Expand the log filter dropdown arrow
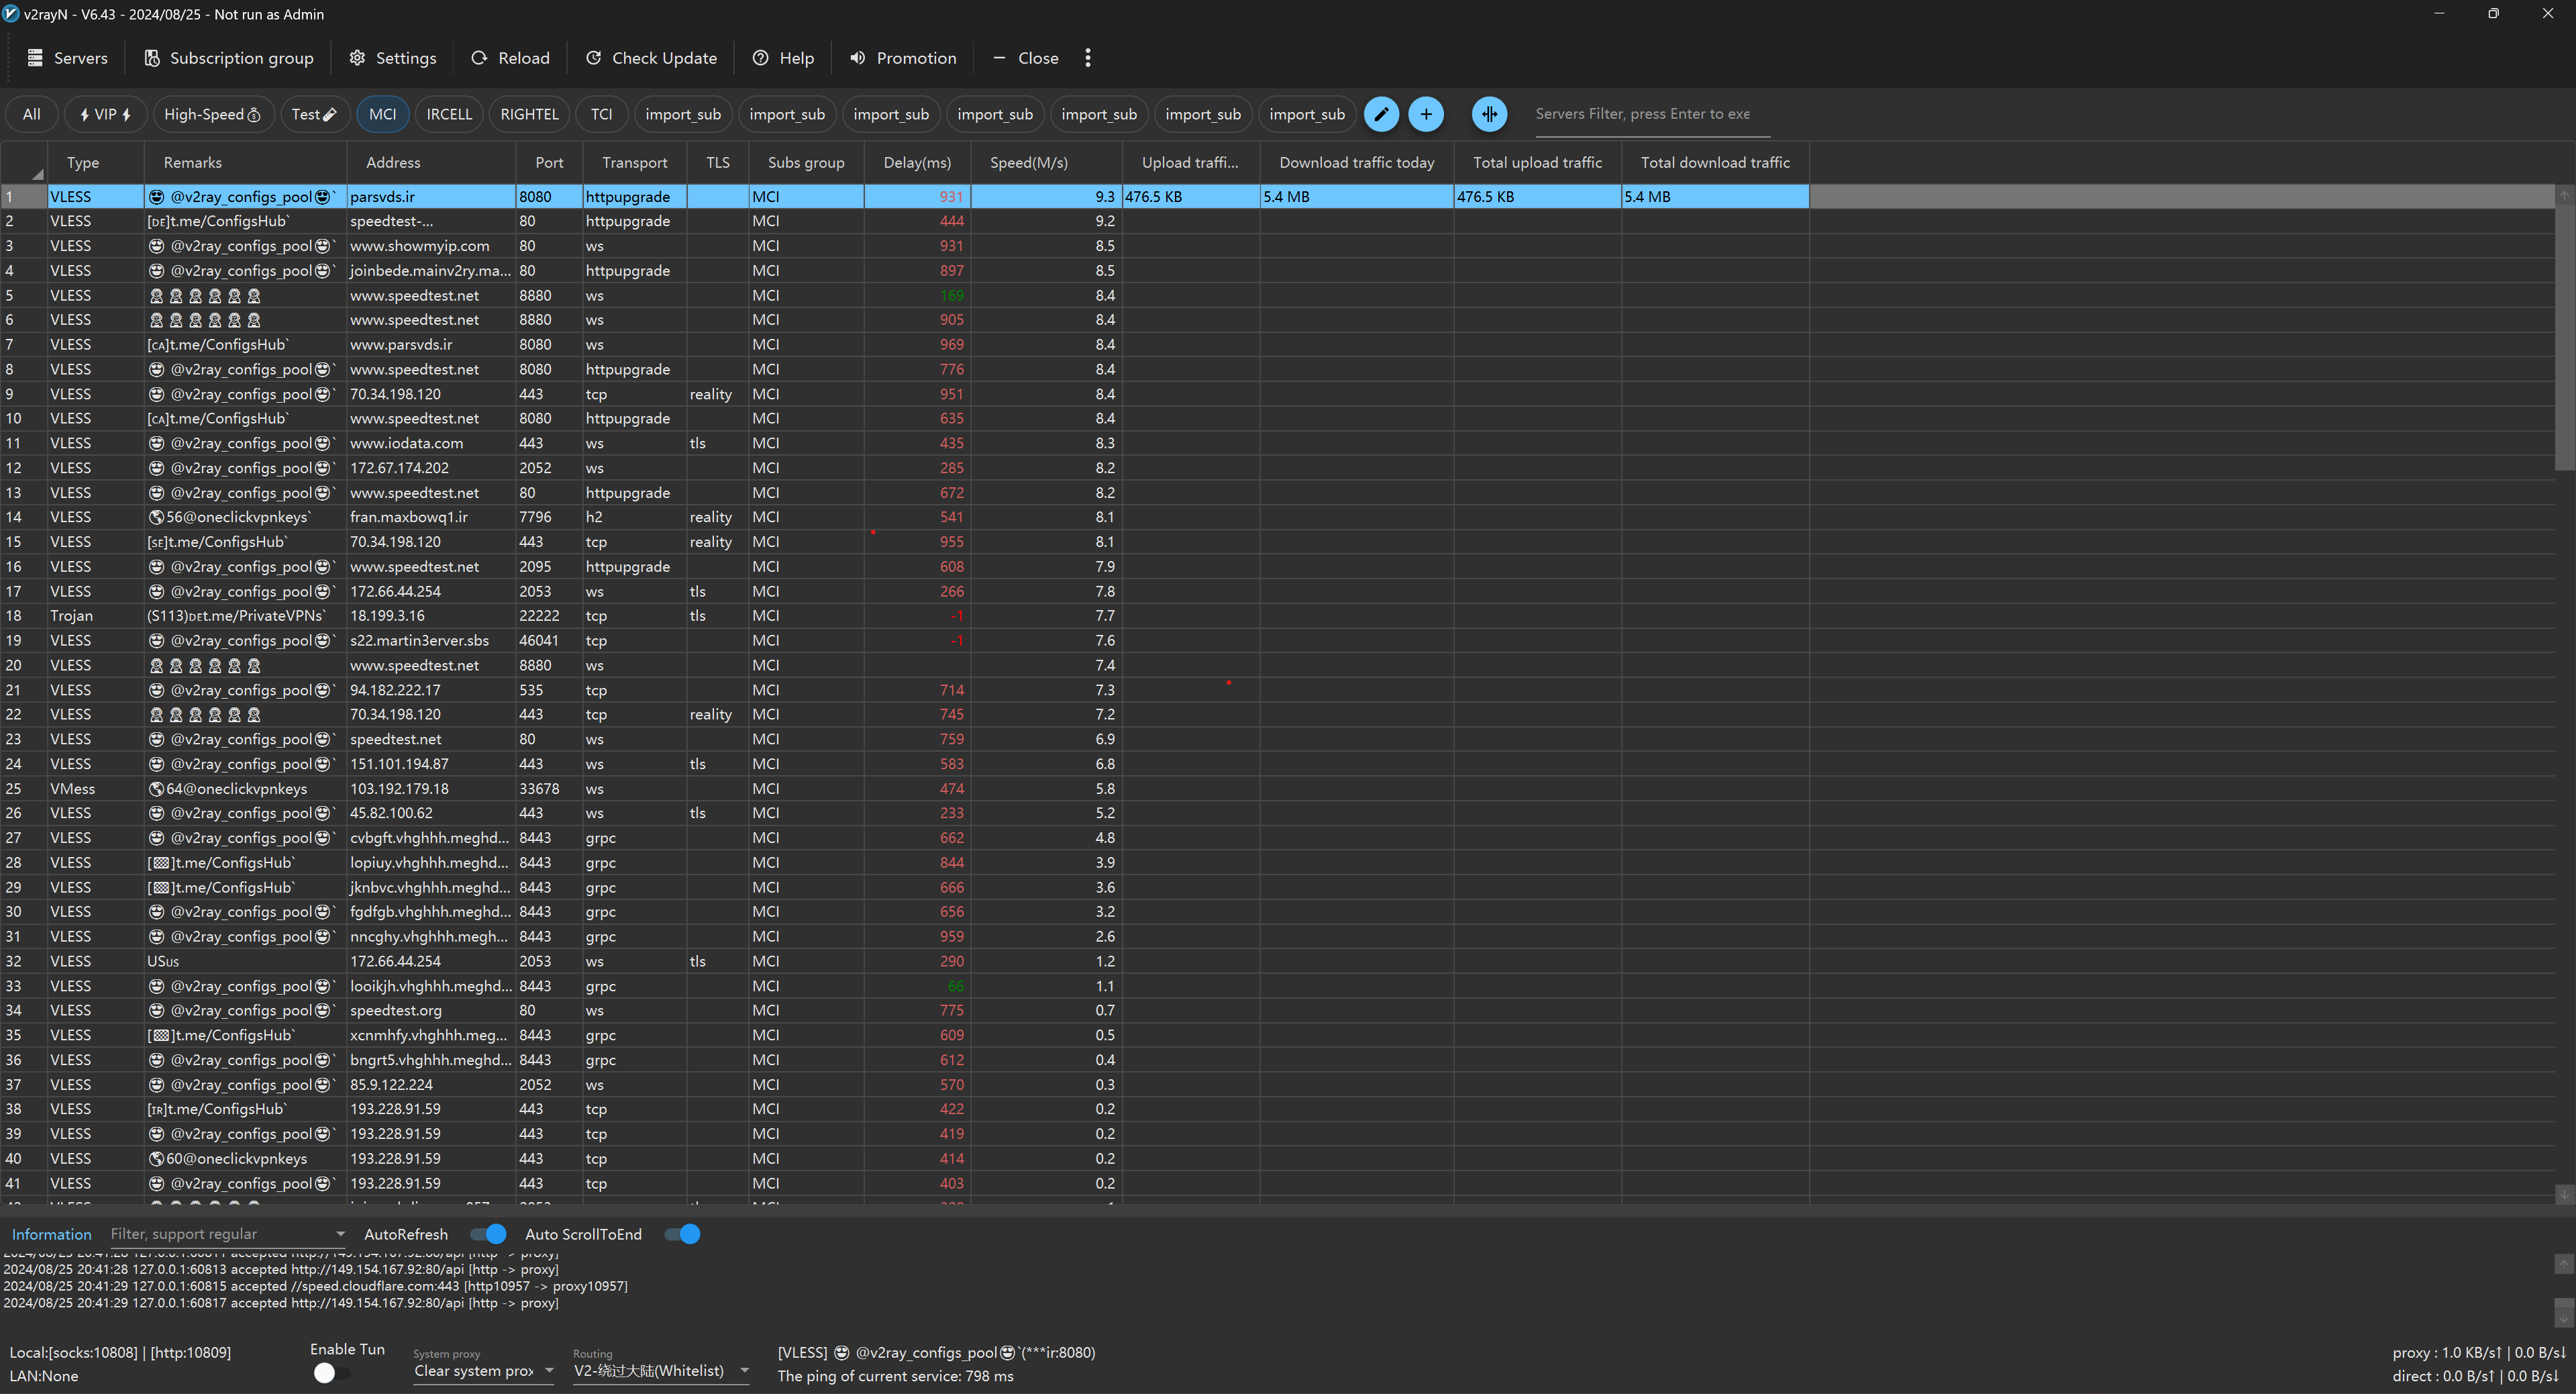This screenshot has height=1394, width=2576. pos(340,1234)
